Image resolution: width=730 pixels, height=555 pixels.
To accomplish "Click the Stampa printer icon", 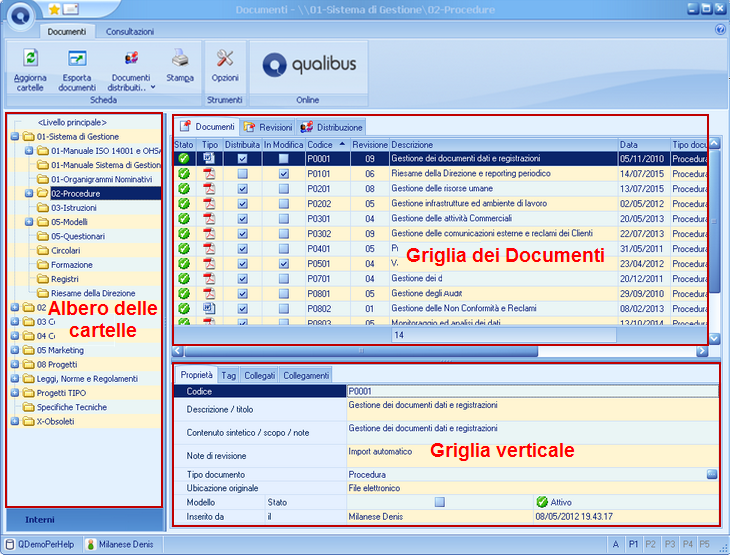I will [180, 58].
